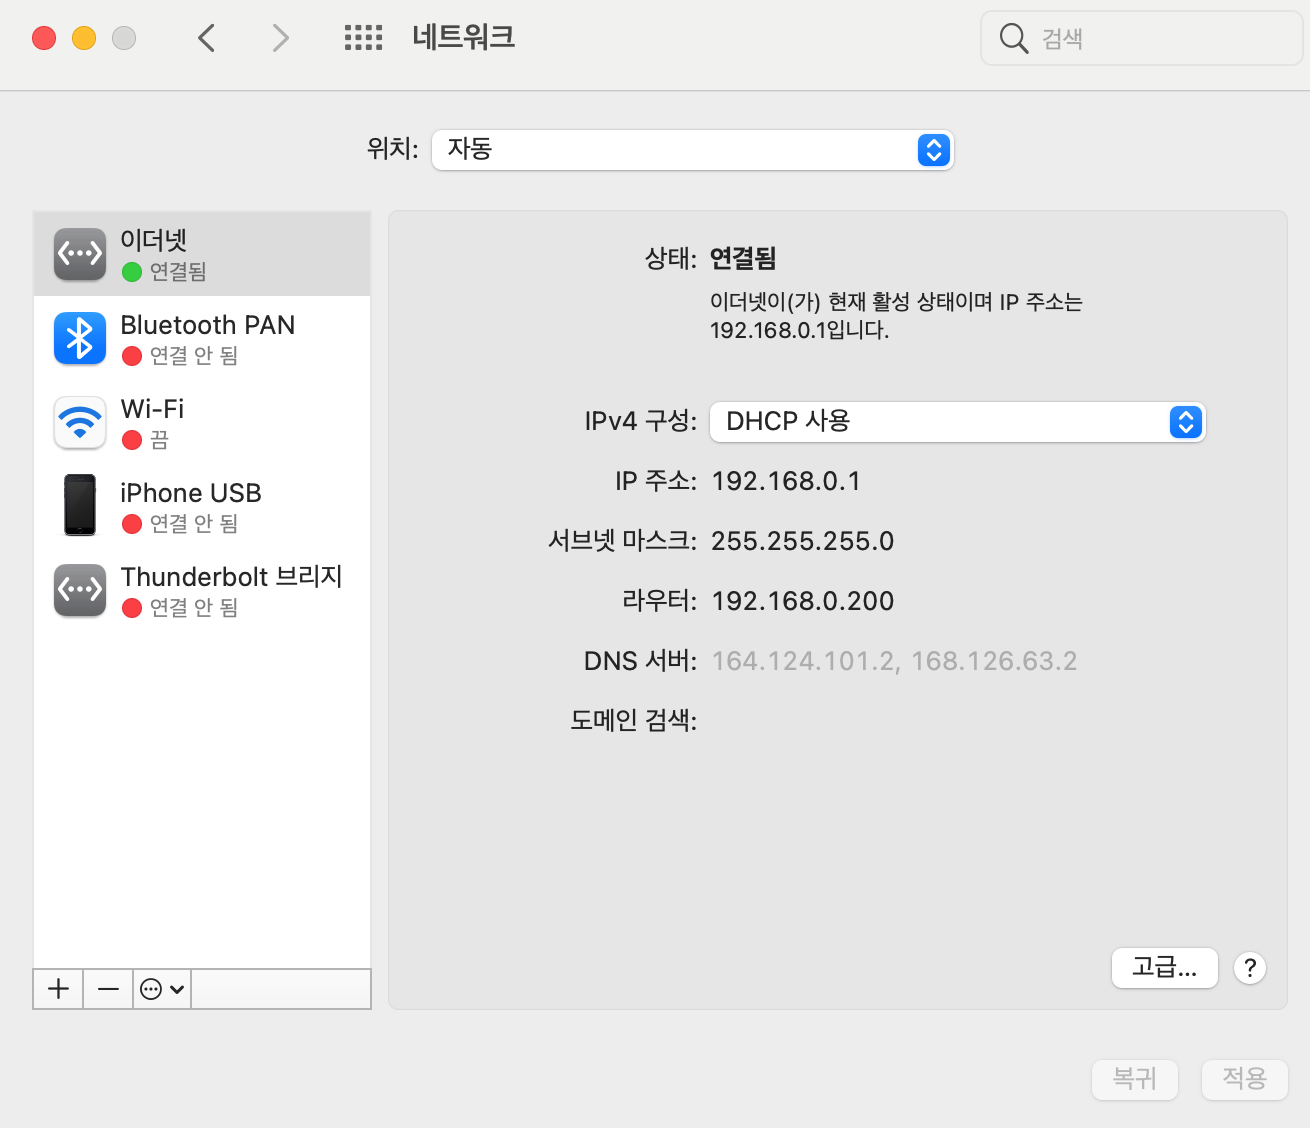Select the Wi-Fi icon in sidebar

point(80,422)
